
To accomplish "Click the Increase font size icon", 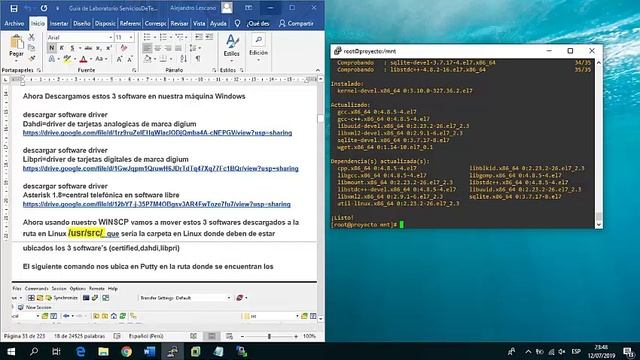I will tap(119, 59).
